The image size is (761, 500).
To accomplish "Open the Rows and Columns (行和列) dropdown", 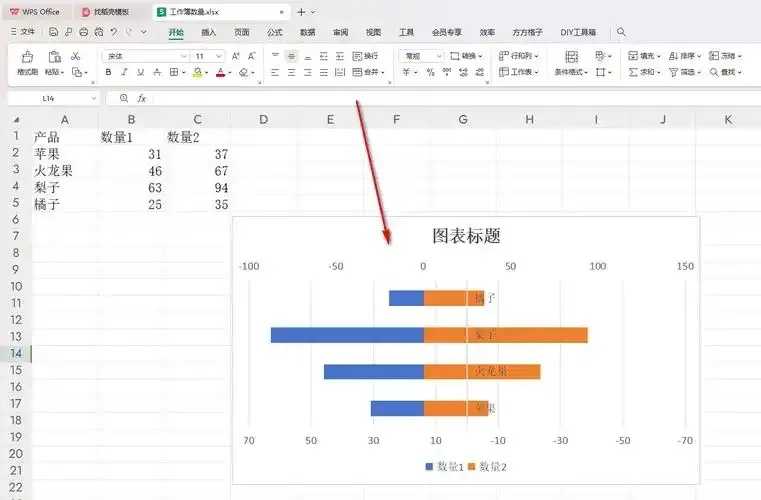I will tap(519, 56).
